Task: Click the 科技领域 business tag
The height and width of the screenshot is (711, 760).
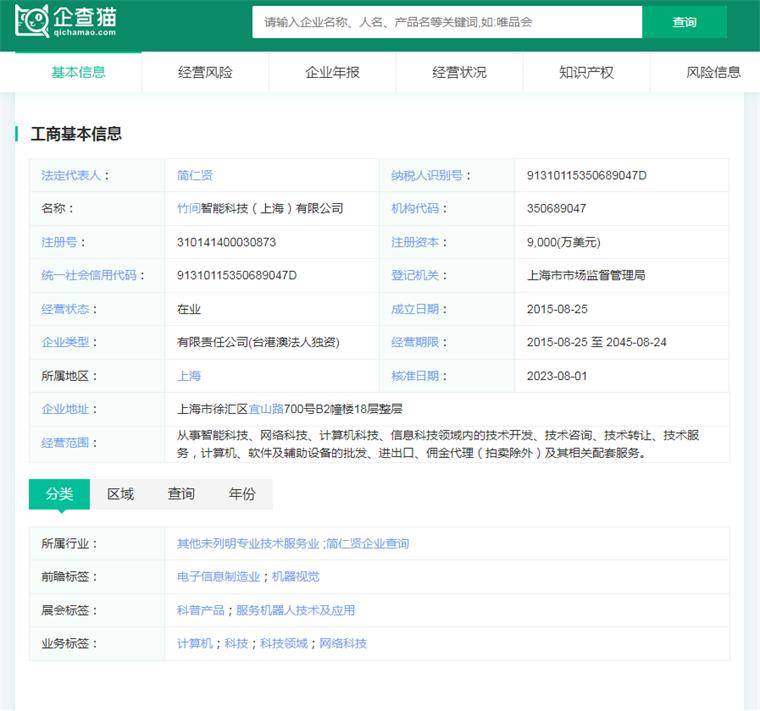Action: pyautogui.click(x=284, y=643)
